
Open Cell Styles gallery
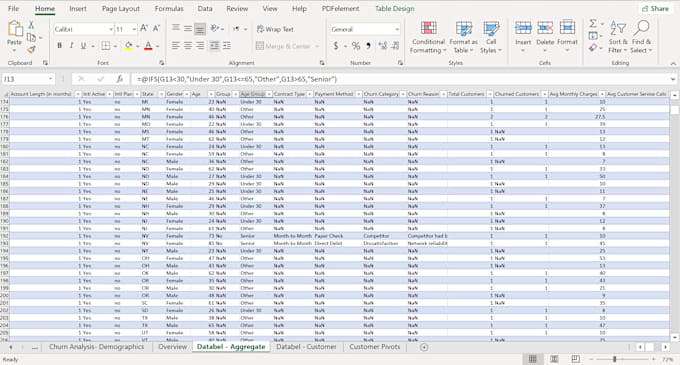(491, 37)
